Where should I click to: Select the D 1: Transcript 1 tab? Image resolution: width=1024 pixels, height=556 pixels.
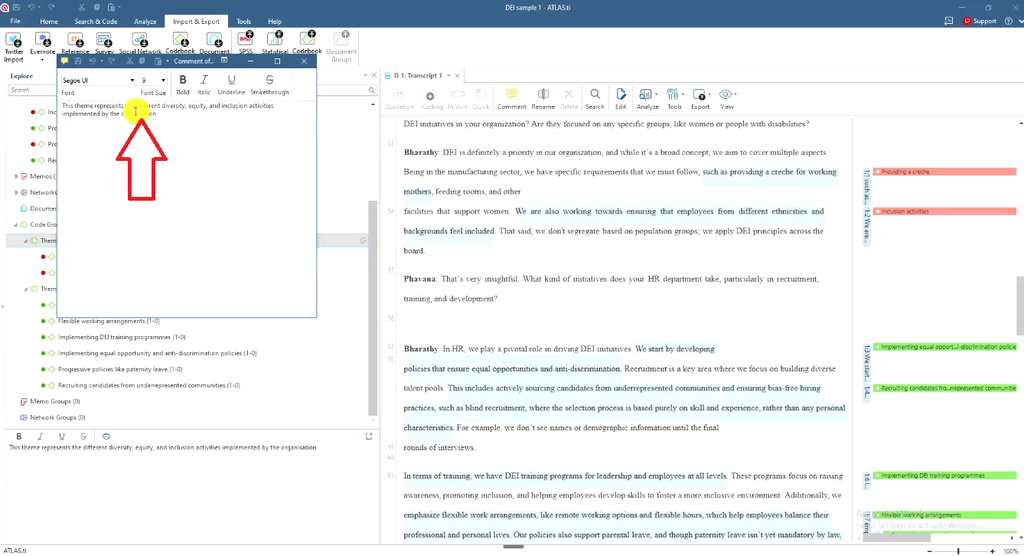coord(417,76)
